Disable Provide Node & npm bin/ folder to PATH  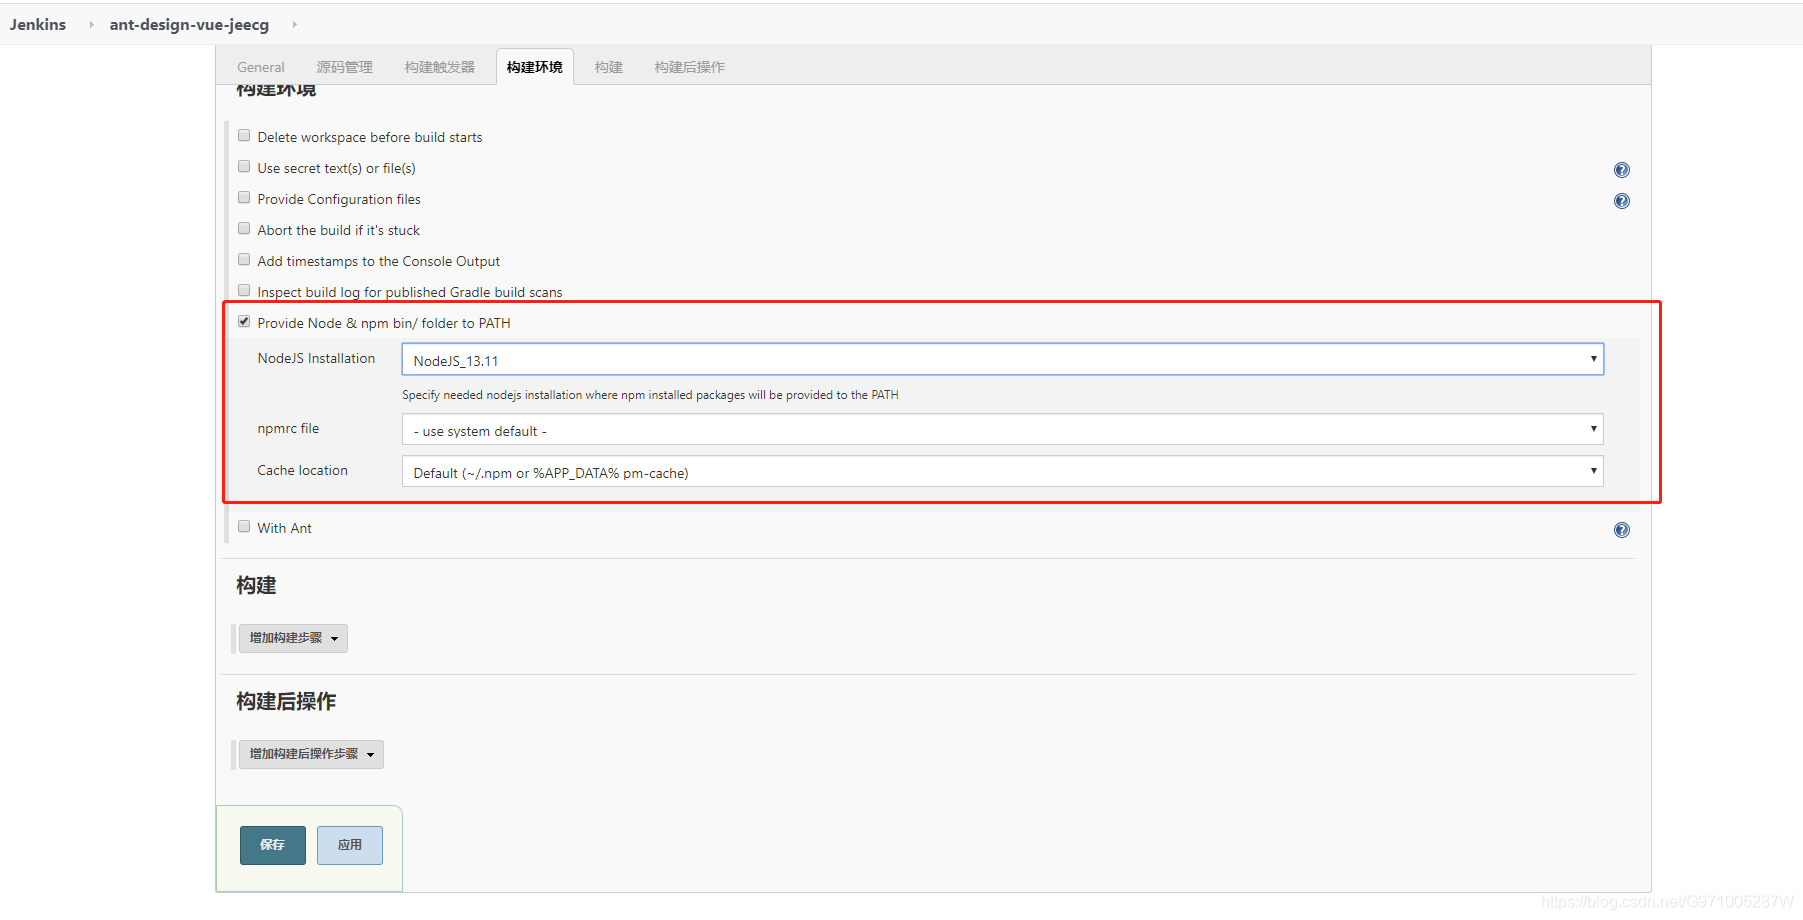(x=244, y=321)
